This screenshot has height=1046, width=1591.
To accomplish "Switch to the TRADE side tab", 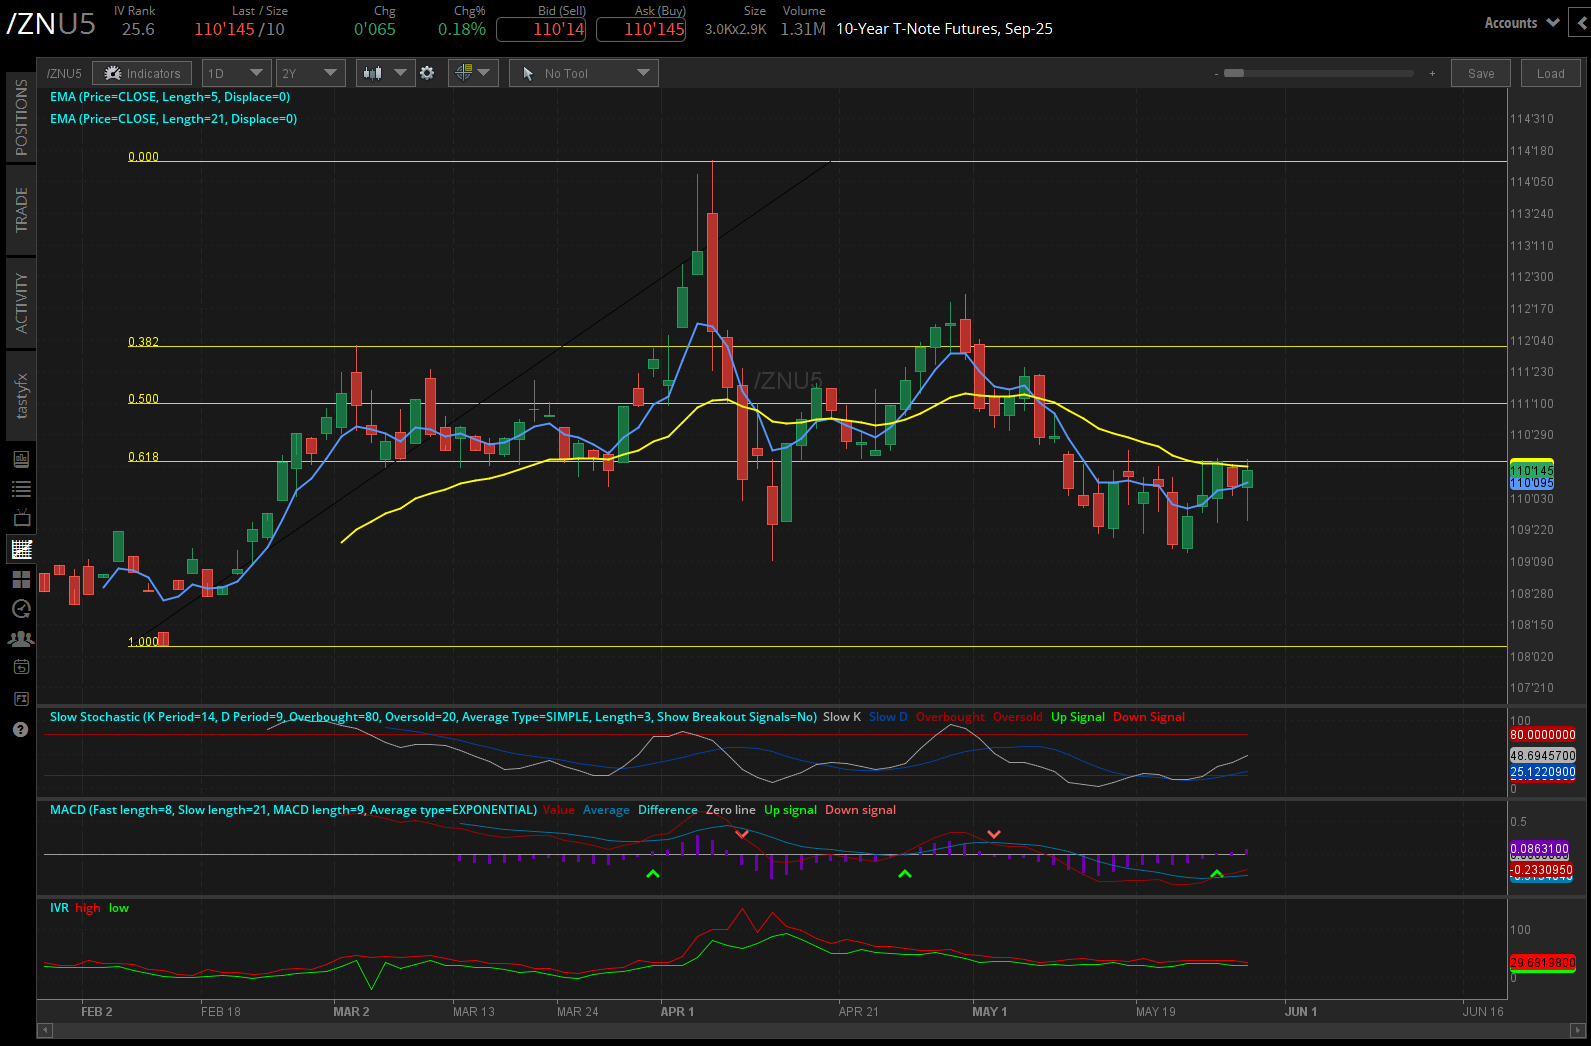I will coord(21,210).
